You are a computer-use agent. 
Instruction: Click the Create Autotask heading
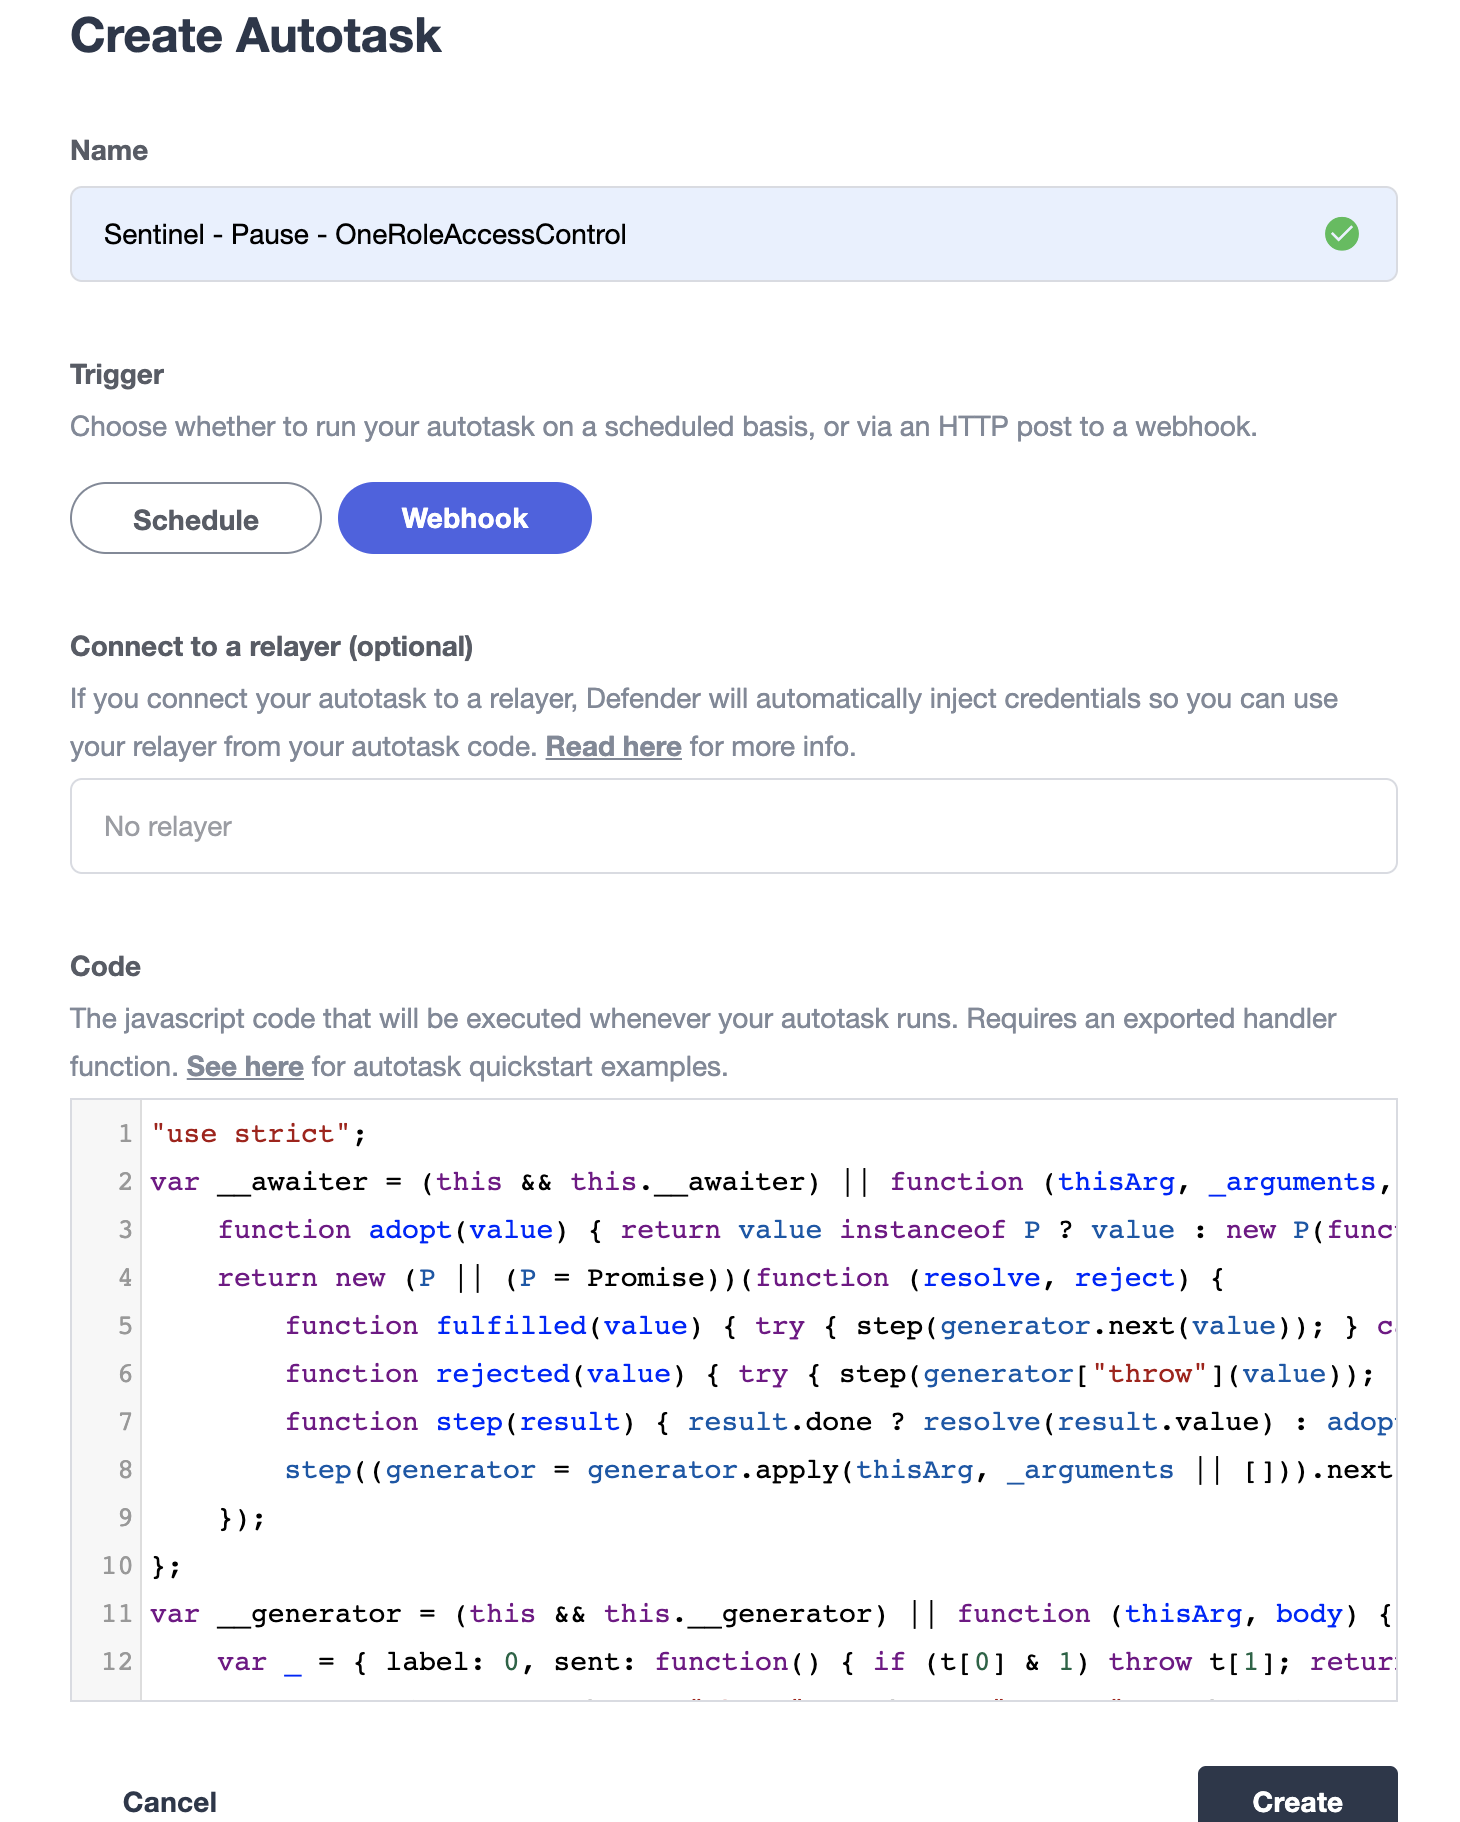256,36
